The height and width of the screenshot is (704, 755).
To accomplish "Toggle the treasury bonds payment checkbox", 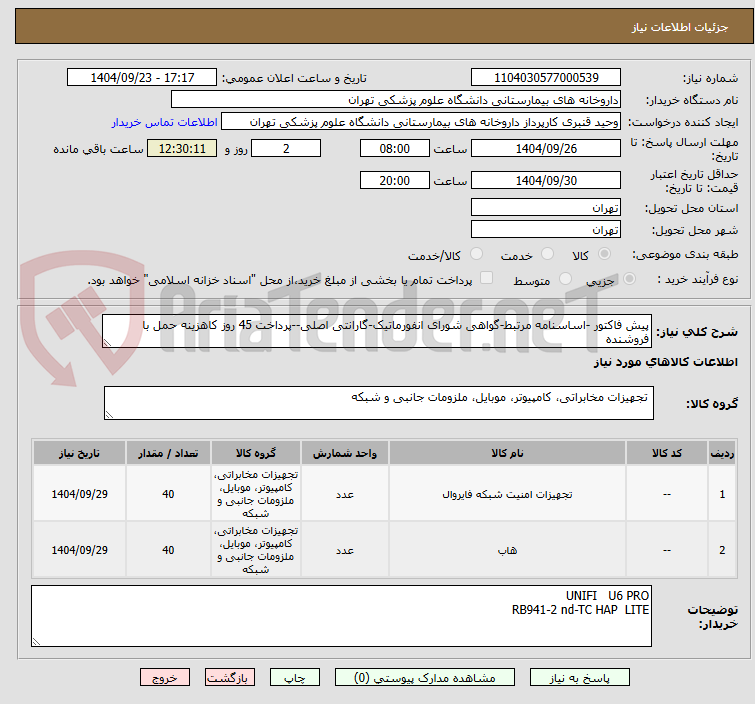I will pos(487,279).
